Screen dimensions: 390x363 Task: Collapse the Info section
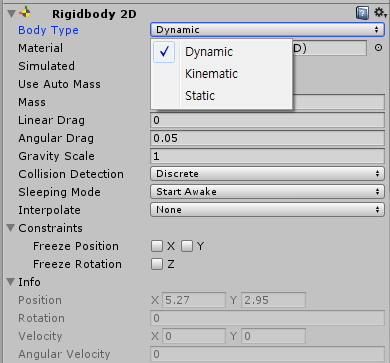point(11,282)
